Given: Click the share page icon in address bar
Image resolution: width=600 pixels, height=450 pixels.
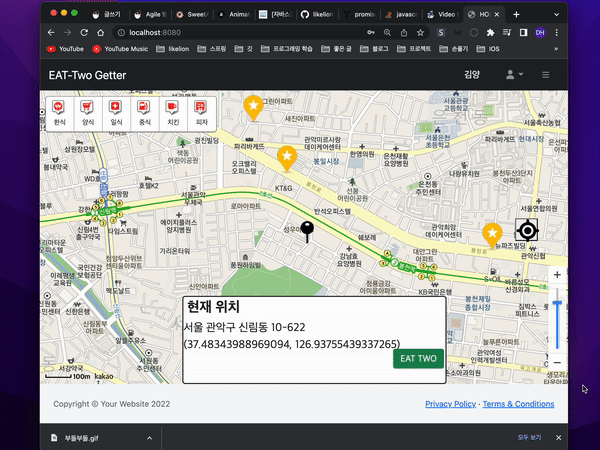Looking at the screenshot, I should [404, 33].
